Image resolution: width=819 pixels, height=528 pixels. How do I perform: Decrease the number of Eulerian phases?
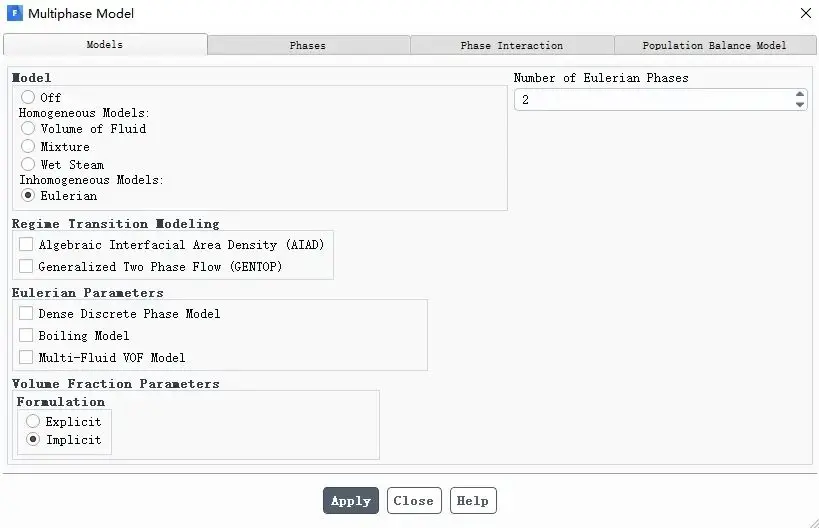coord(800,104)
